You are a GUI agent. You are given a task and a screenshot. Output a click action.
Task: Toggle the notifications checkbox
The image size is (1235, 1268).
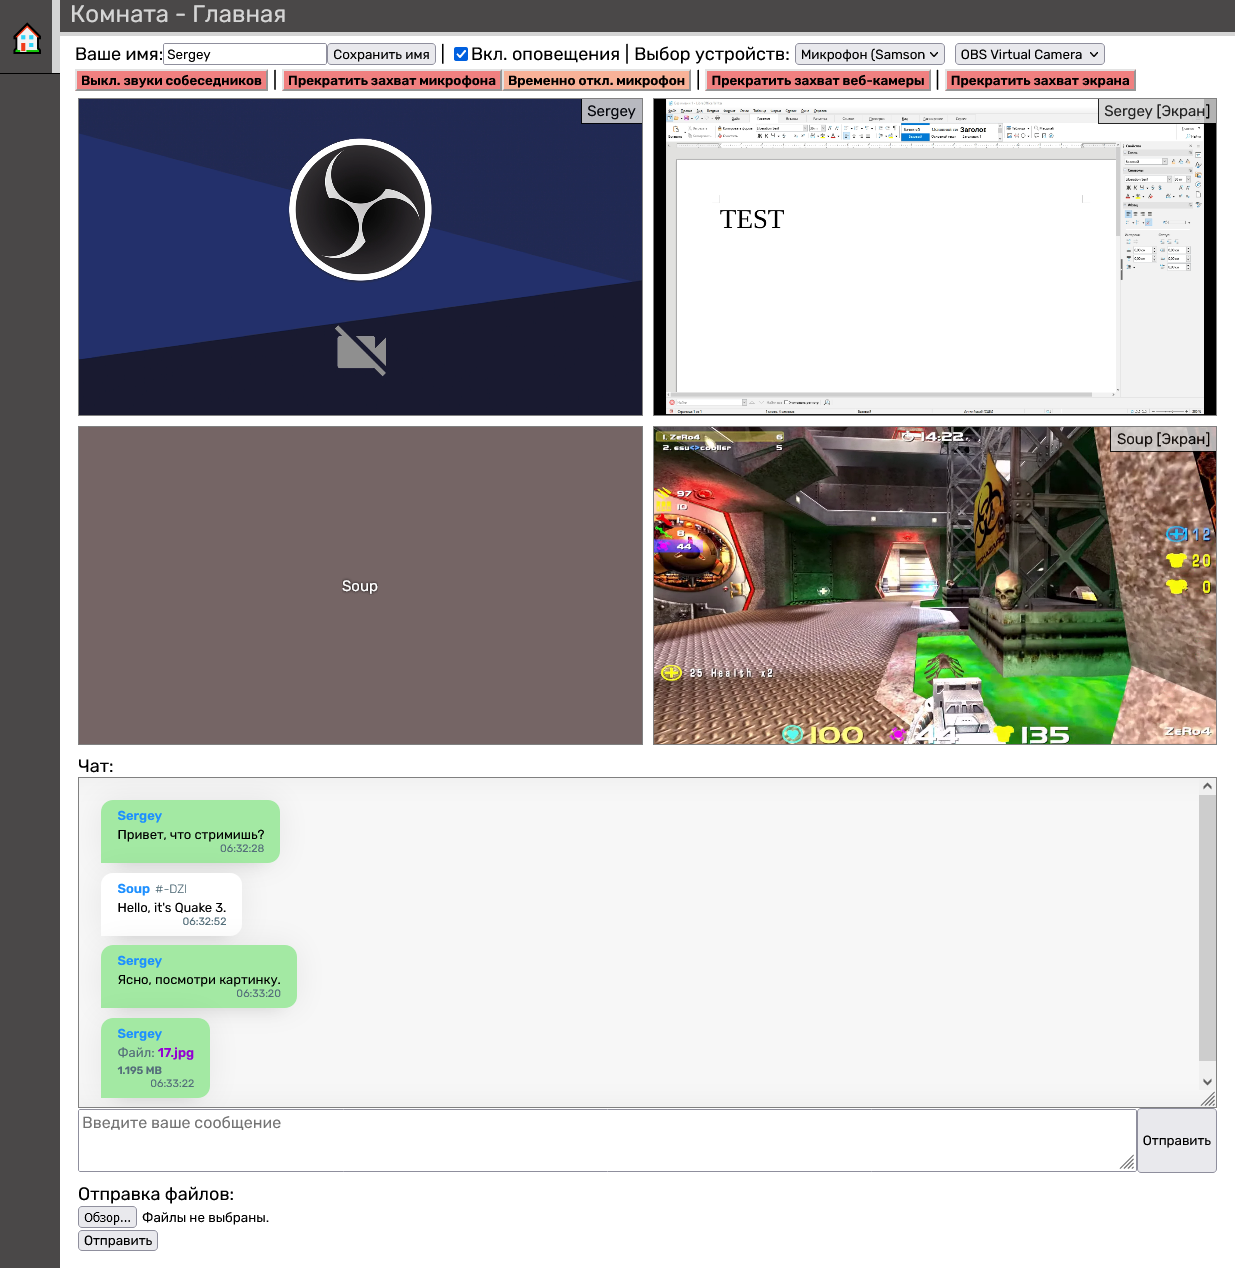pos(461,54)
